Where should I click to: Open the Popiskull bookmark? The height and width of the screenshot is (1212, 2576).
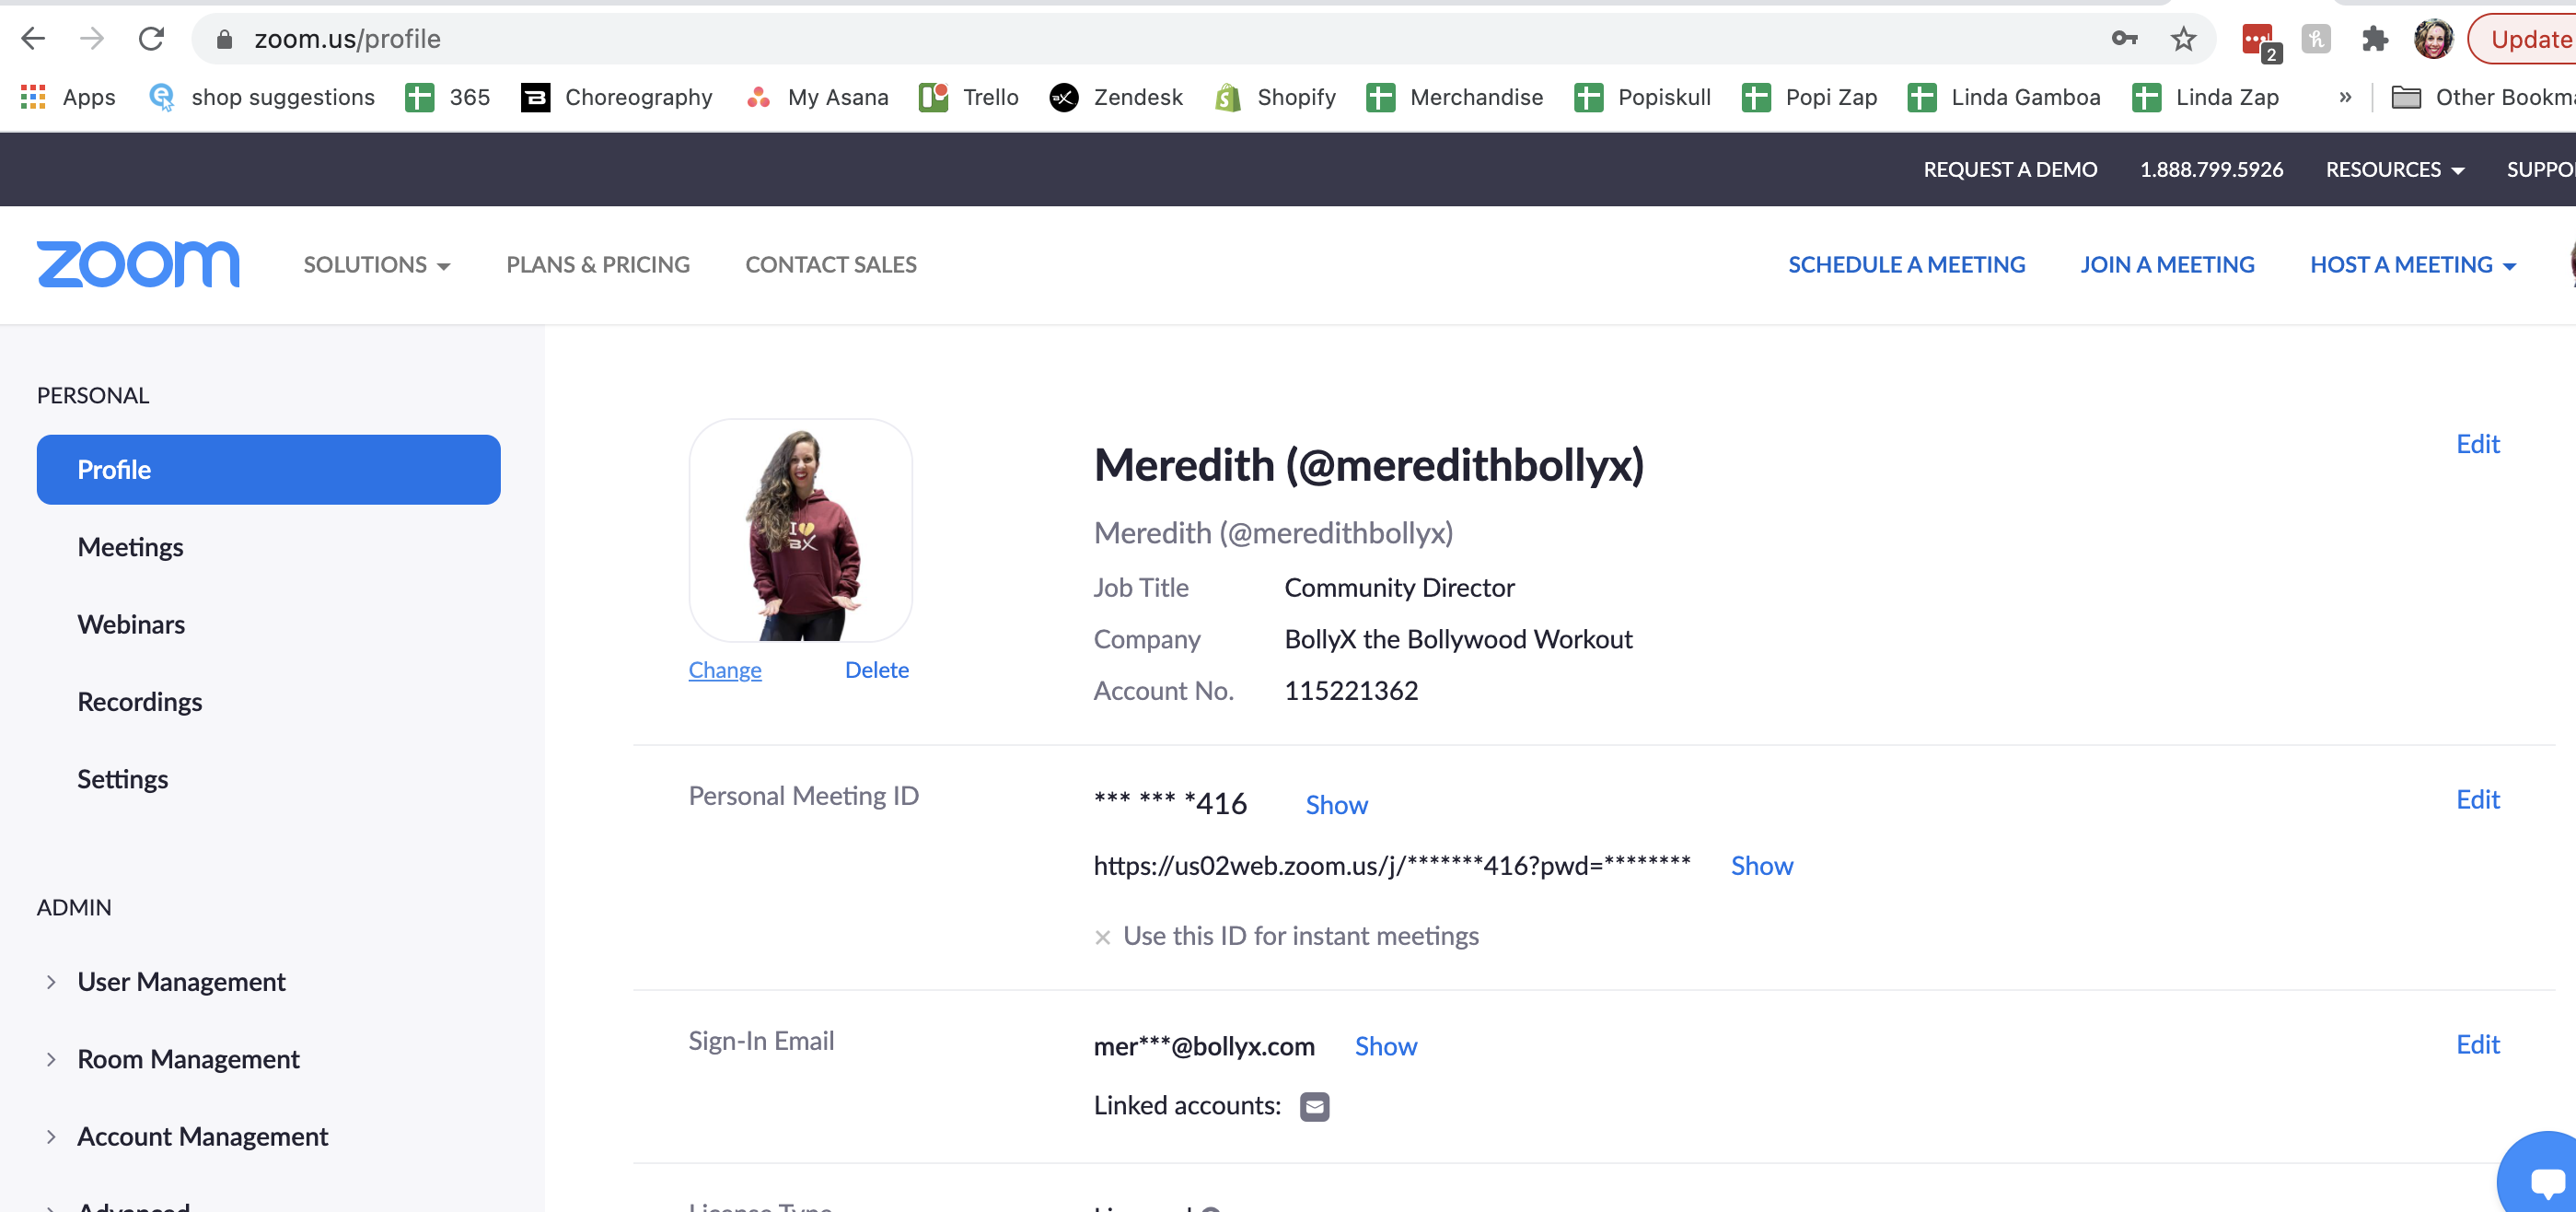[1643, 97]
